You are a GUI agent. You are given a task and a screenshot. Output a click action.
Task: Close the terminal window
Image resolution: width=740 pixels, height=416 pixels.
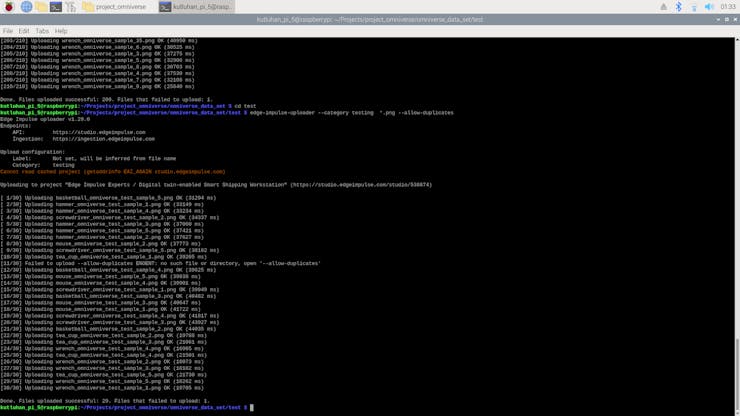point(735,19)
